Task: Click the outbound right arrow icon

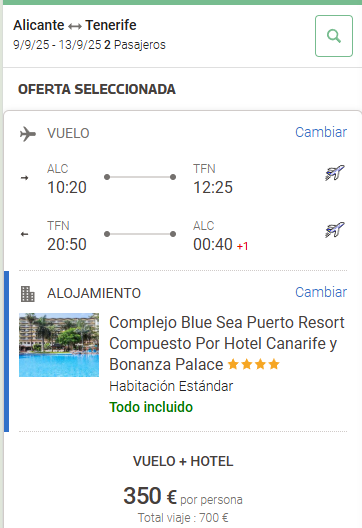Action: click(25, 178)
